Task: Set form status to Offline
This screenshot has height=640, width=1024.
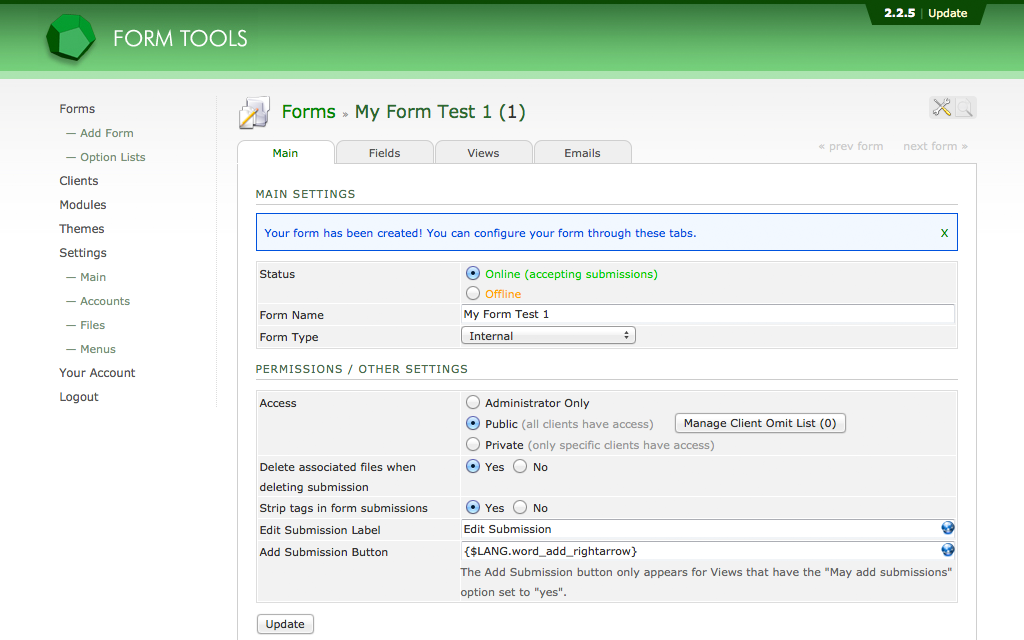Action: click(473, 294)
